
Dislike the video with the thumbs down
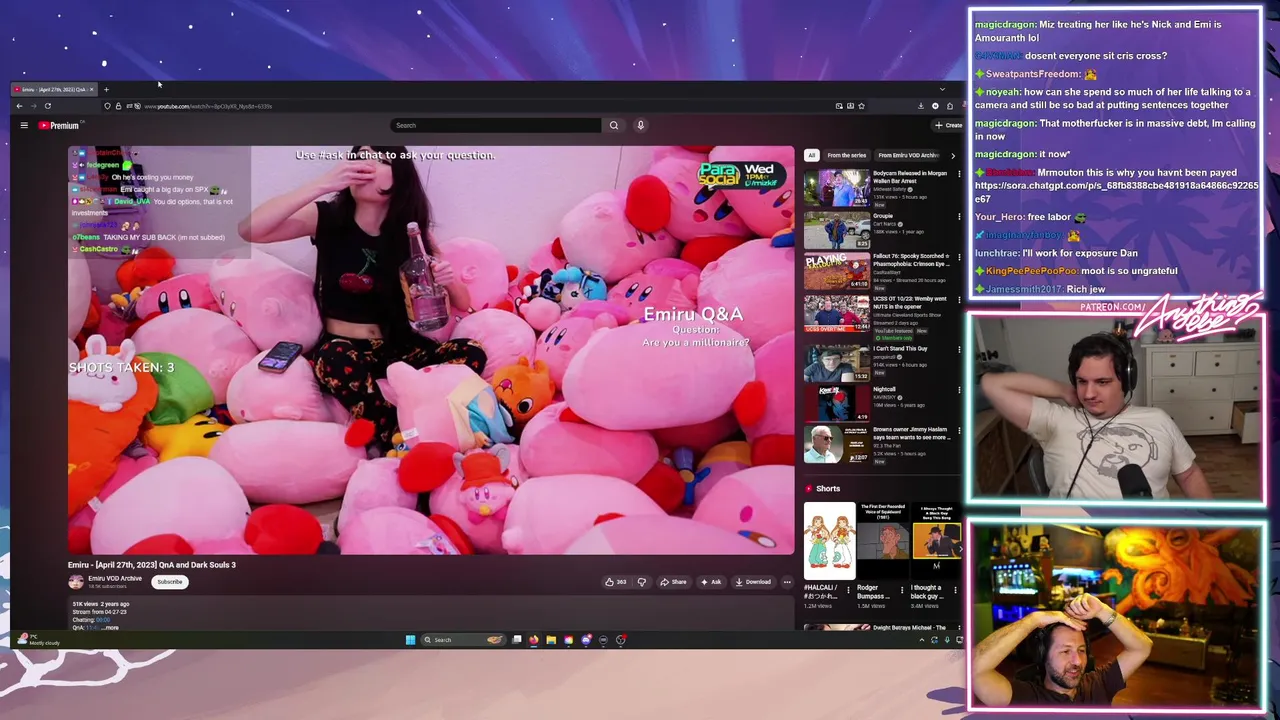tap(642, 582)
